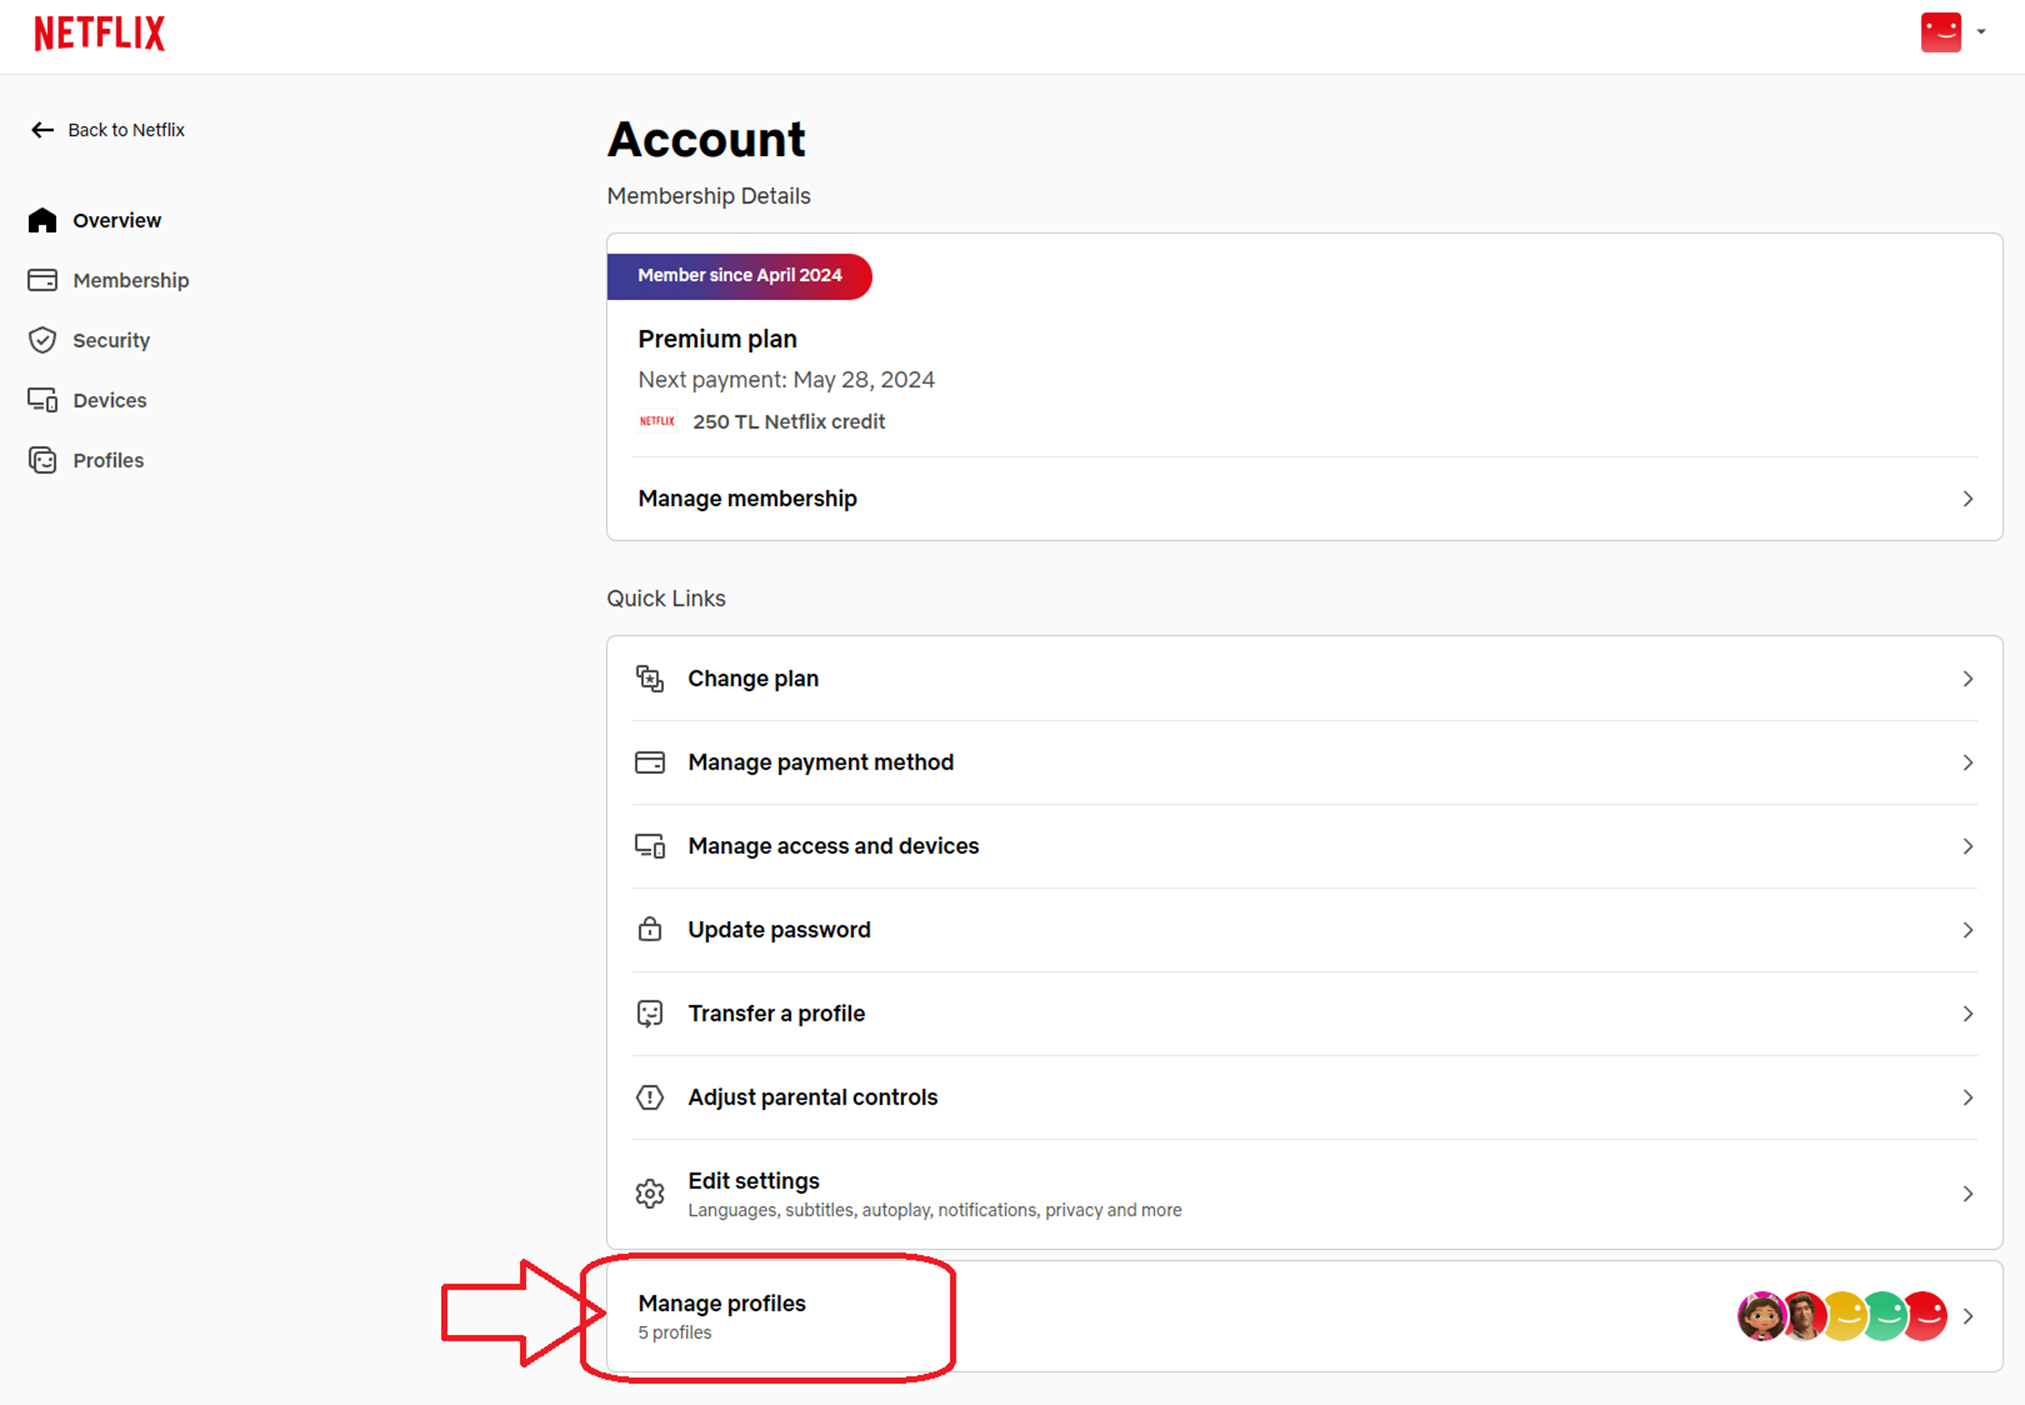The image size is (2025, 1405).
Task: Go to the Membership sidebar menu item
Action: (x=131, y=280)
